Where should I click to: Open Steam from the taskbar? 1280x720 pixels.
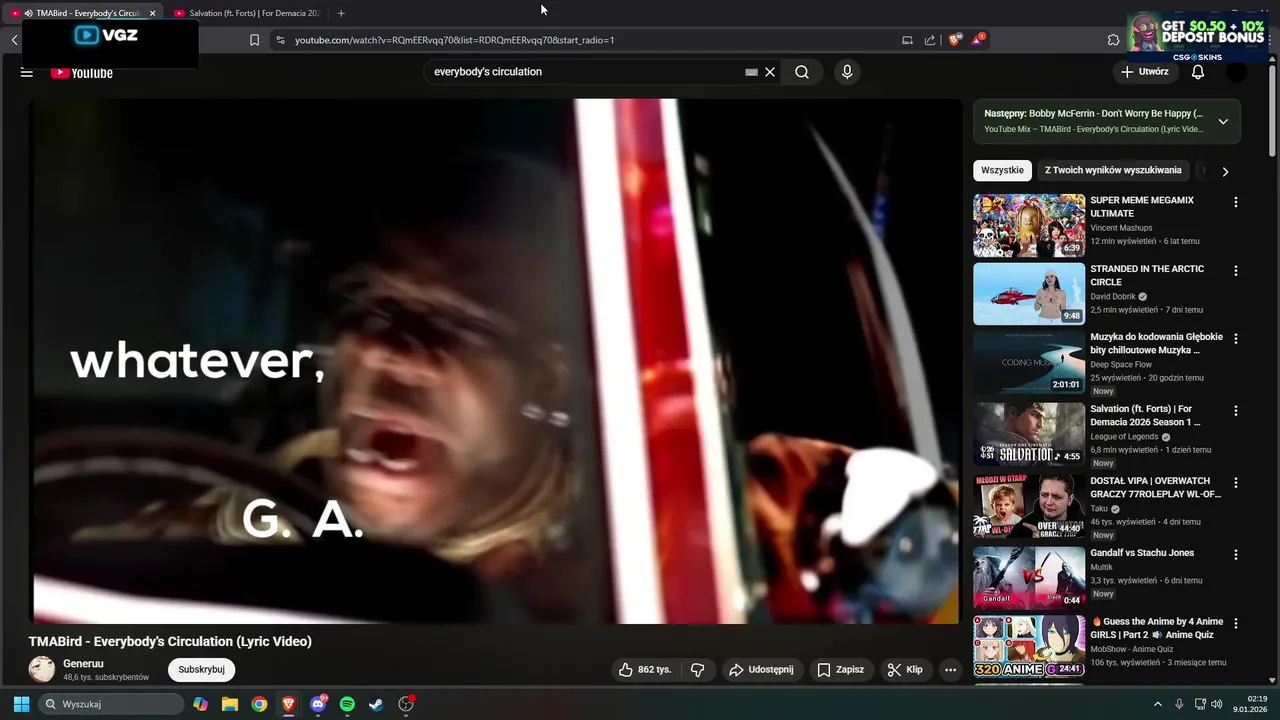tap(376, 704)
